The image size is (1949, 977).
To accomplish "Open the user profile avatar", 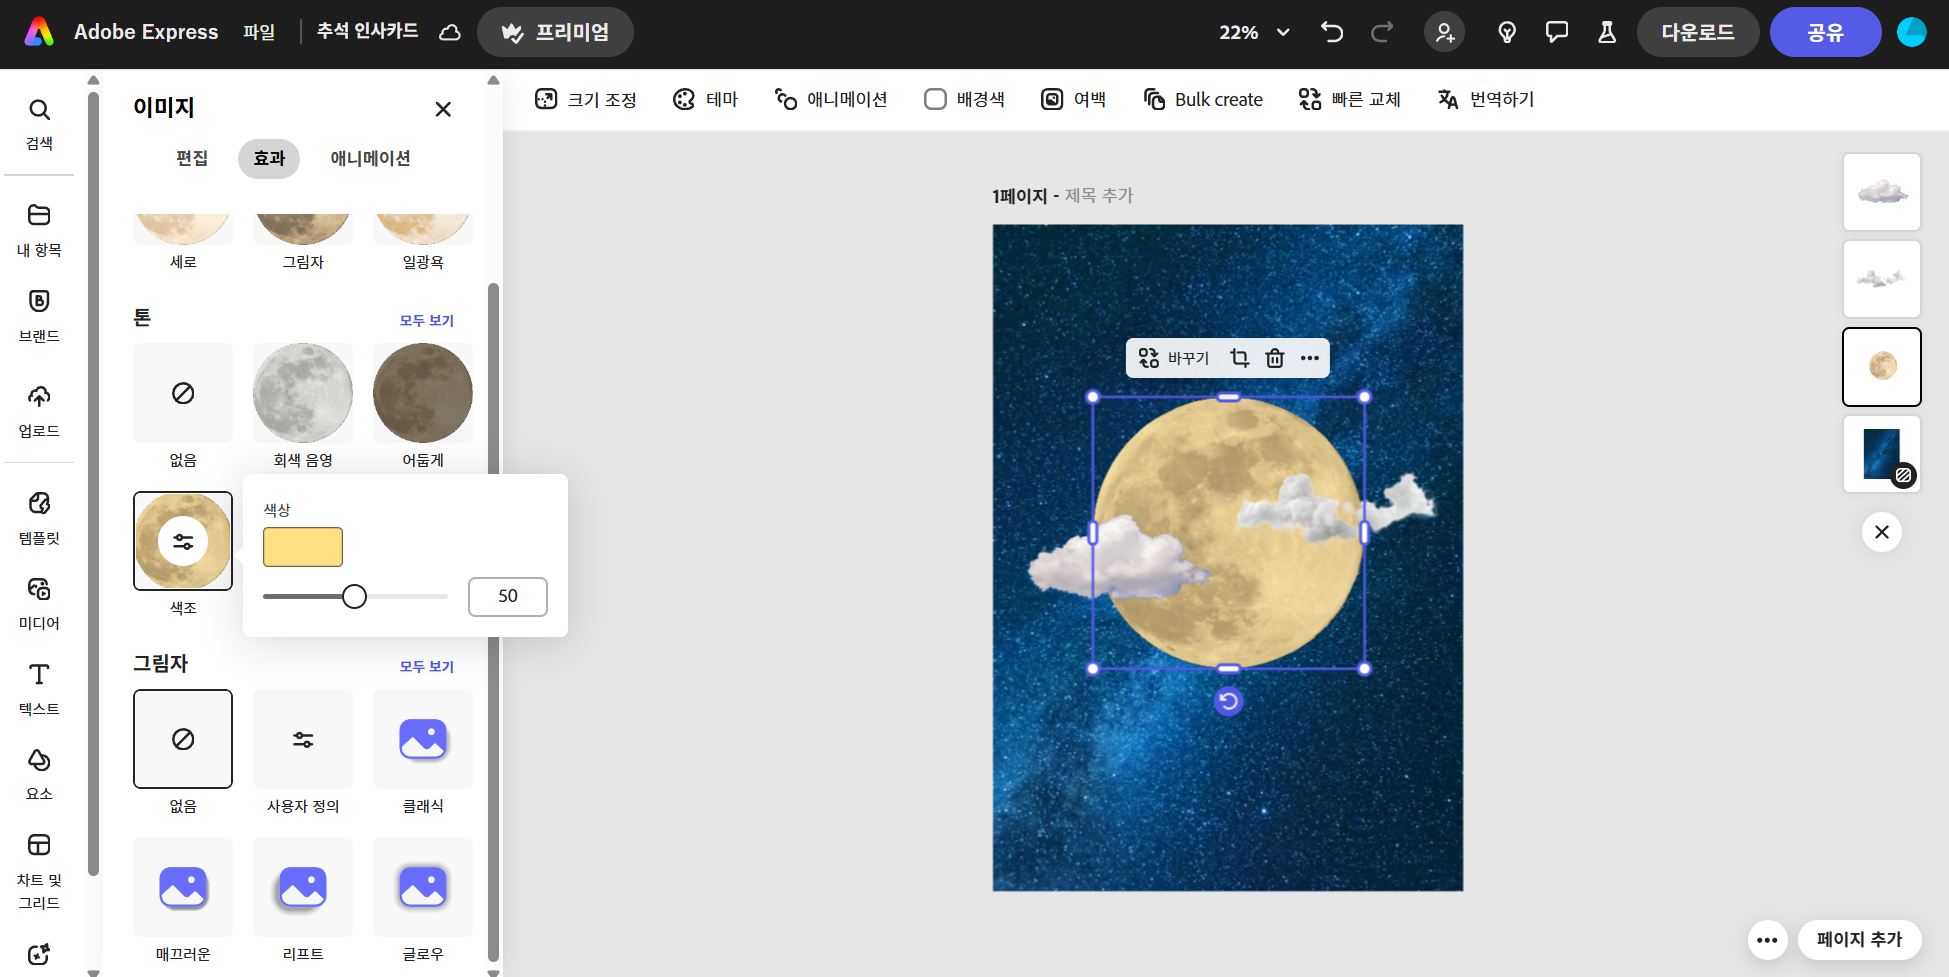I will point(1912,32).
